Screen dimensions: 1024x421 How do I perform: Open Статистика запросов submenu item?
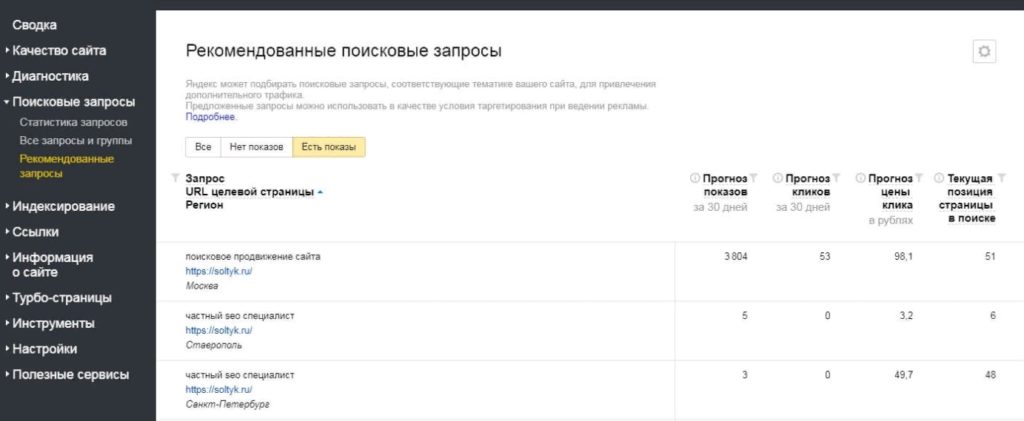(x=74, y=123)
